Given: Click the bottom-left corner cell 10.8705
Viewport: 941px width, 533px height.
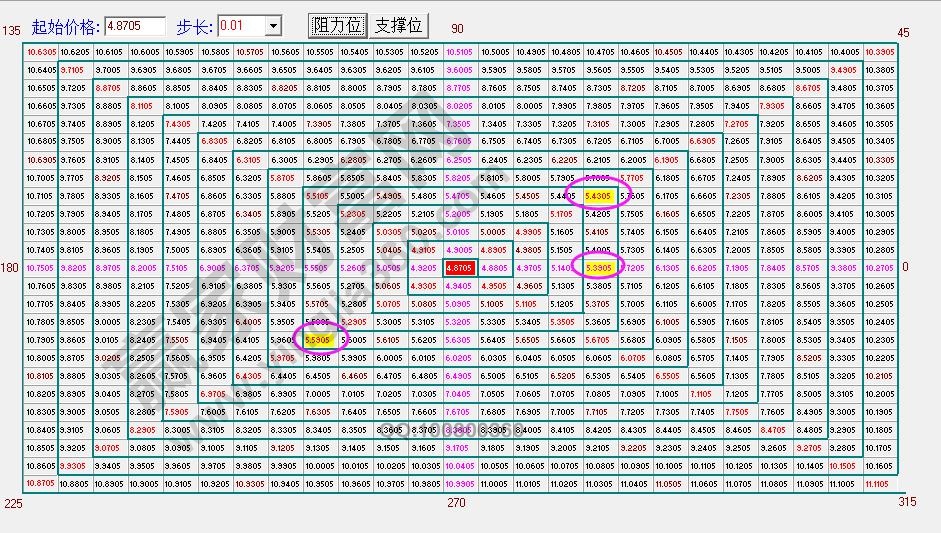Looking at the screenshot, I should [x=42, y=483].
